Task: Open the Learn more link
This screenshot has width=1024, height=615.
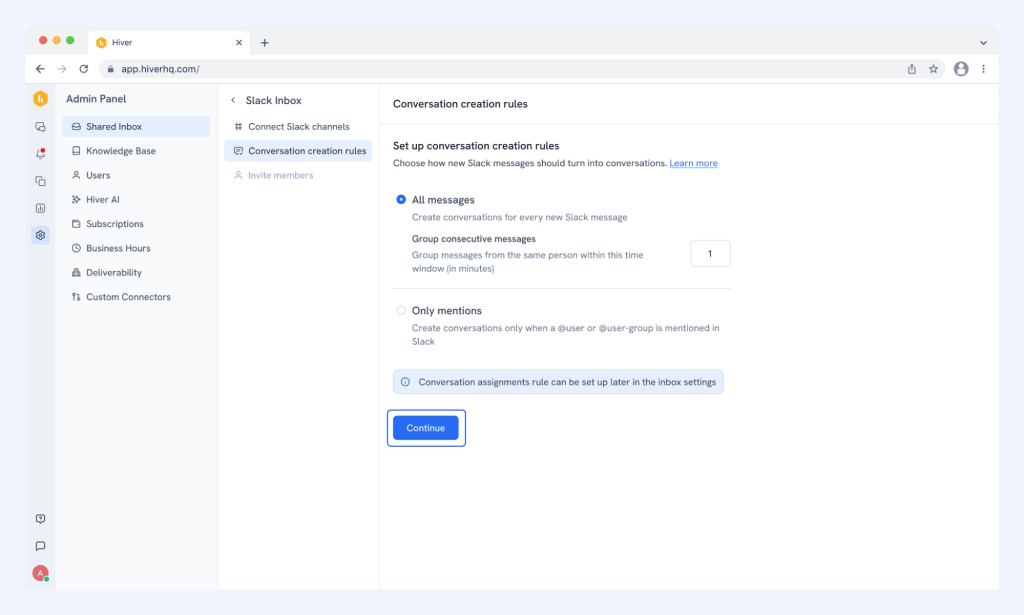Action: pos(694,163)
